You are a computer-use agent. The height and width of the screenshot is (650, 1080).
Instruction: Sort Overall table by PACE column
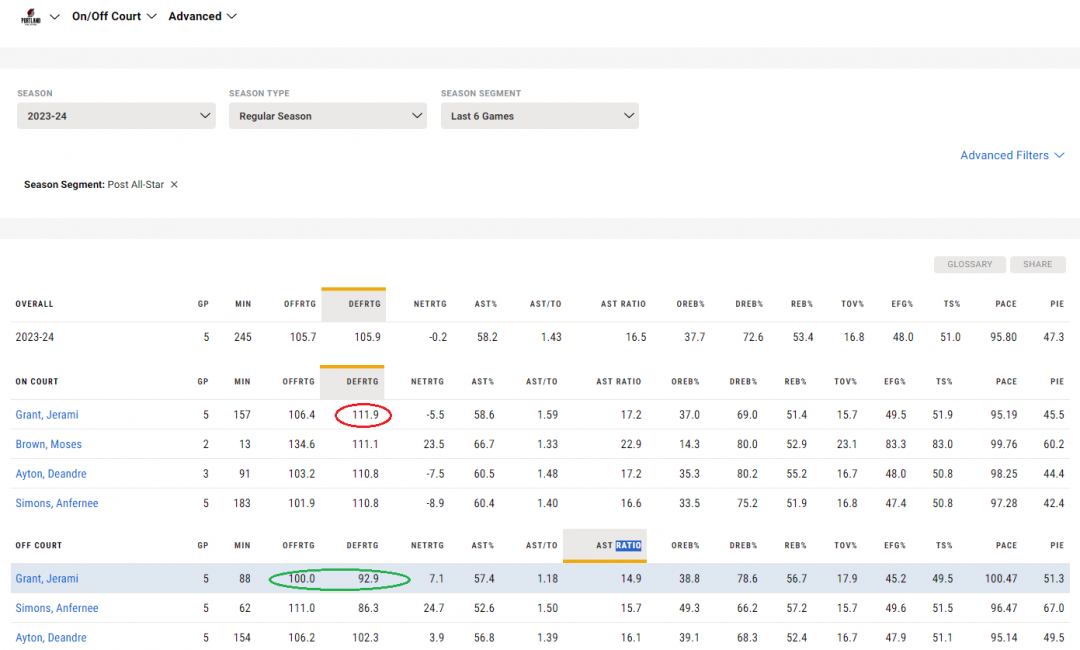tap(1006, 304)
